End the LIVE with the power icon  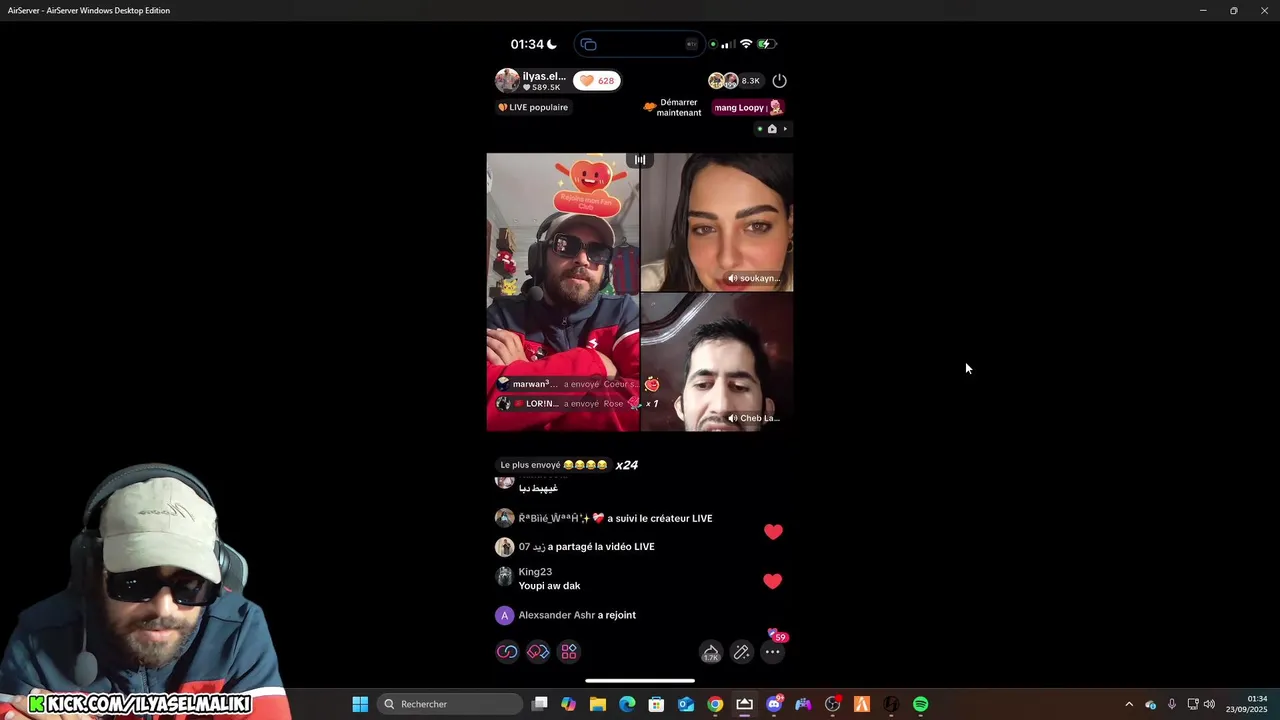pos(780,81)
